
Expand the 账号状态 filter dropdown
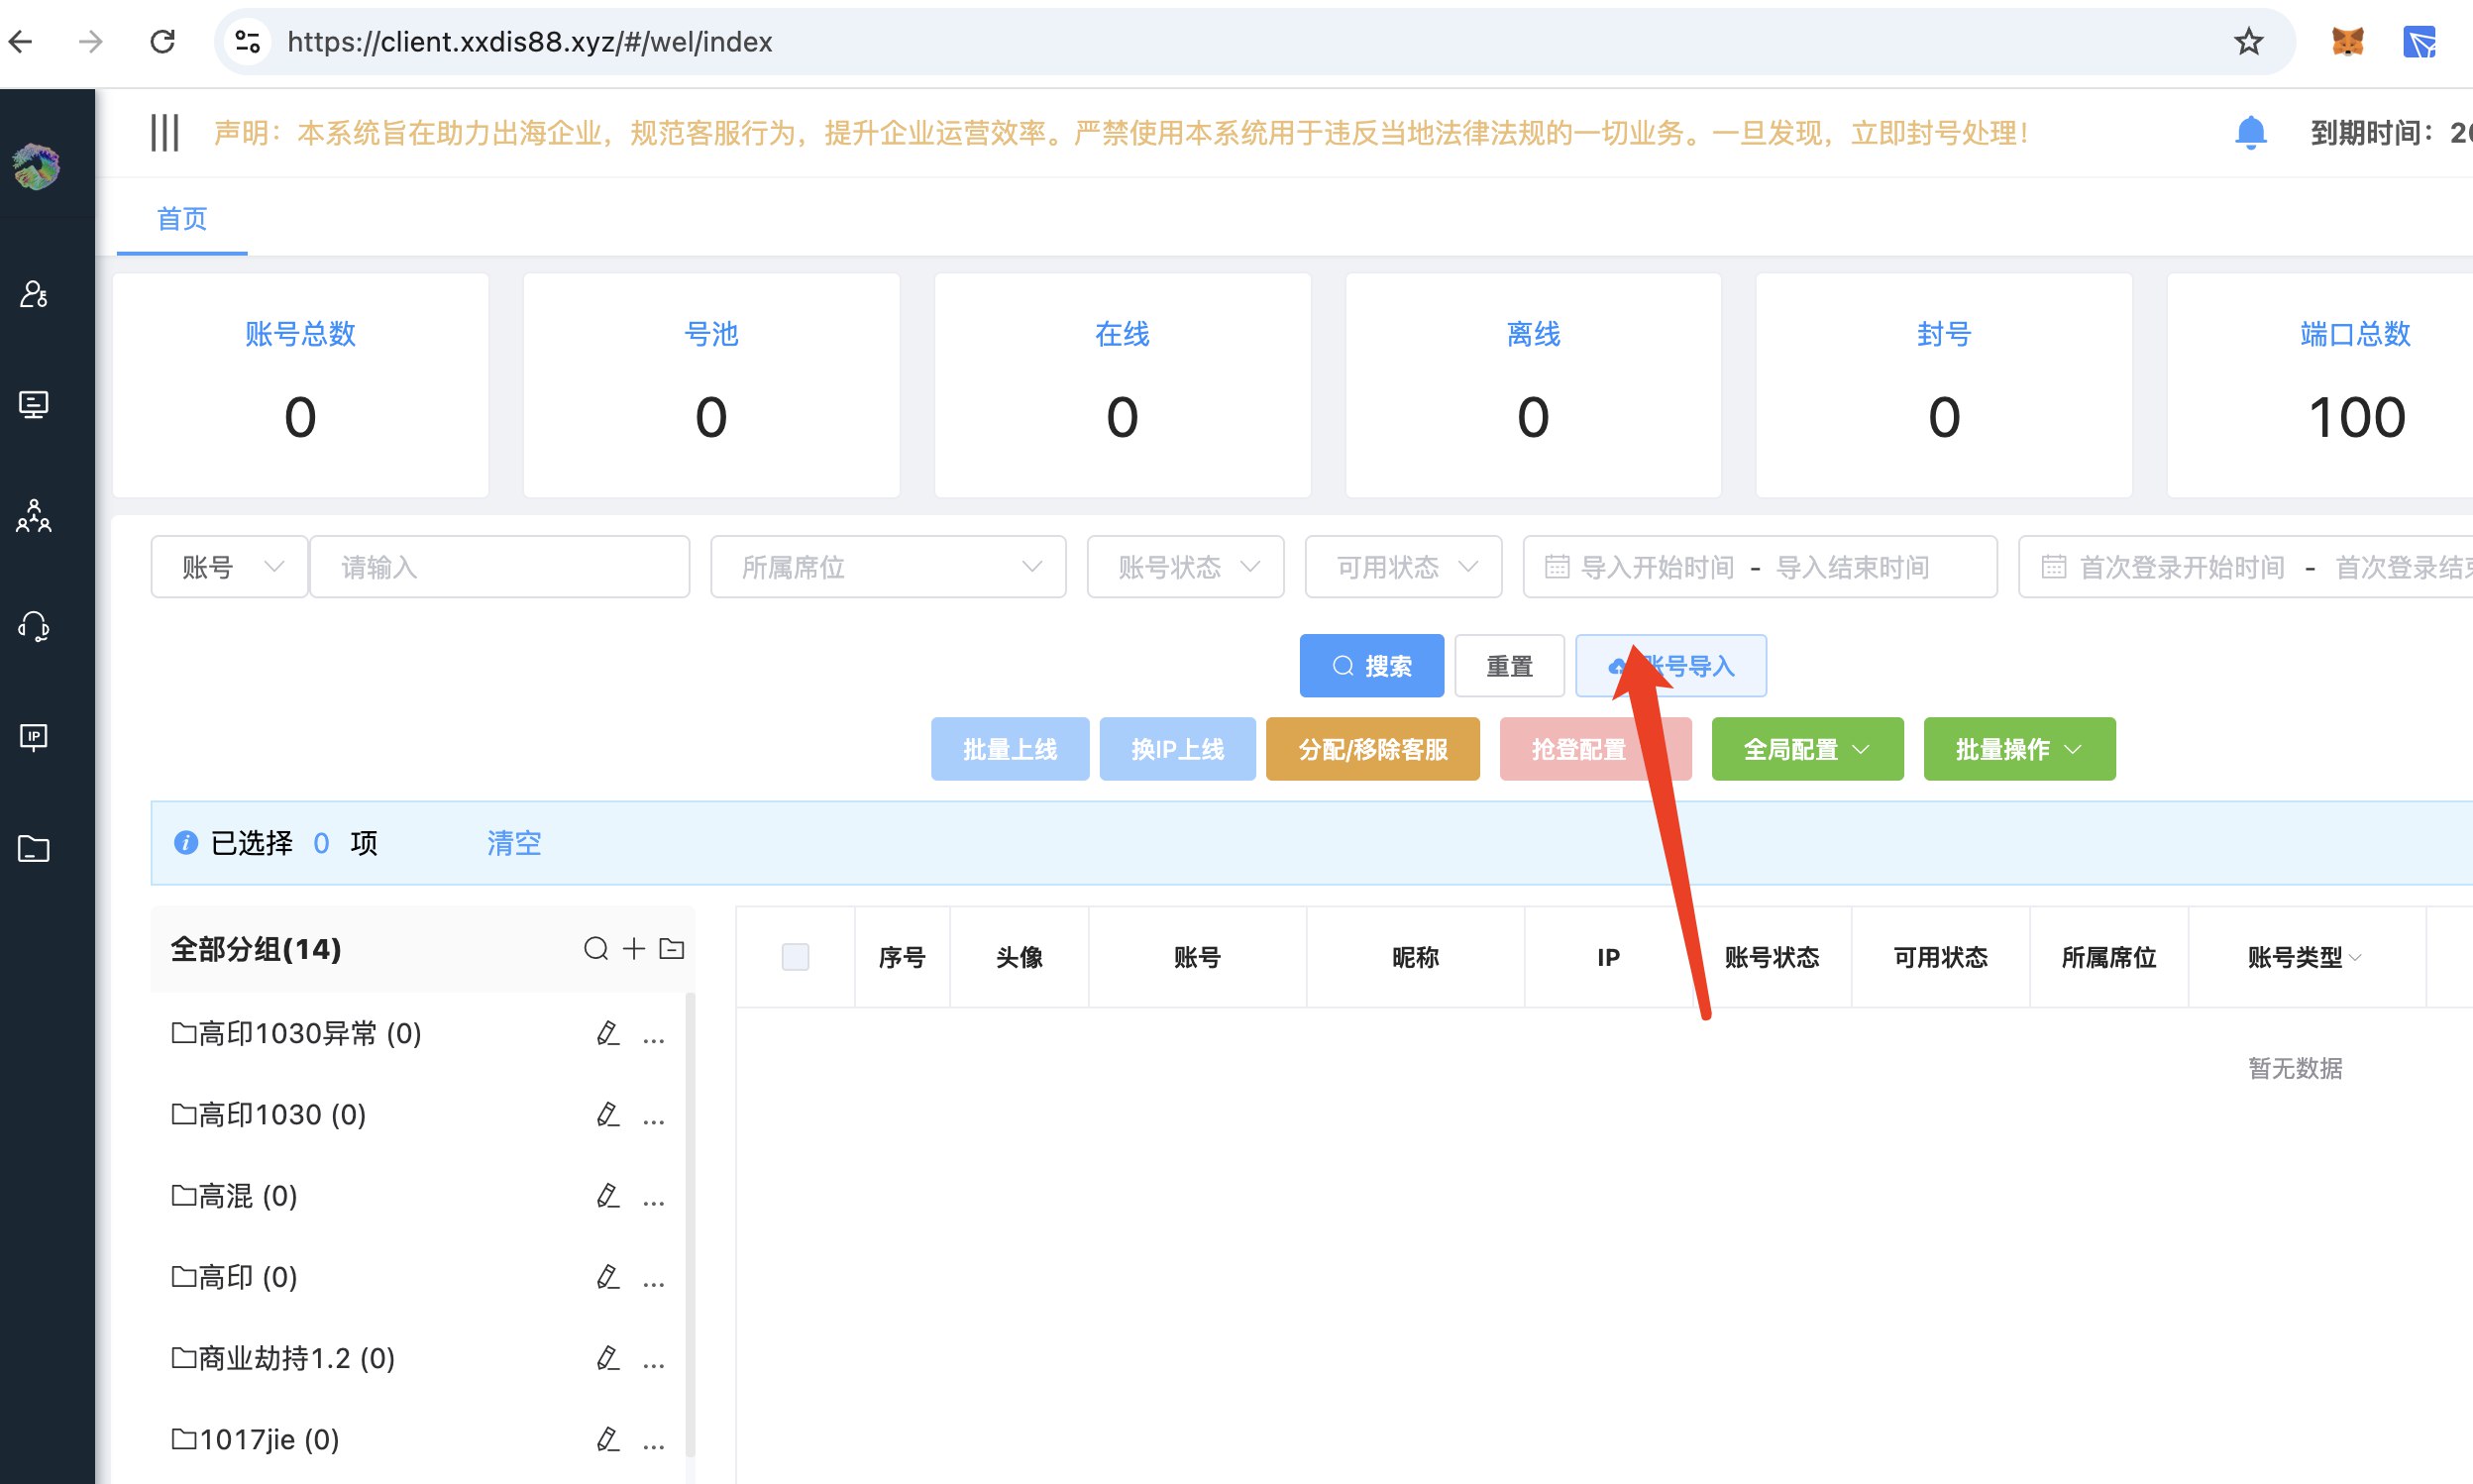tap(1185, 567)
